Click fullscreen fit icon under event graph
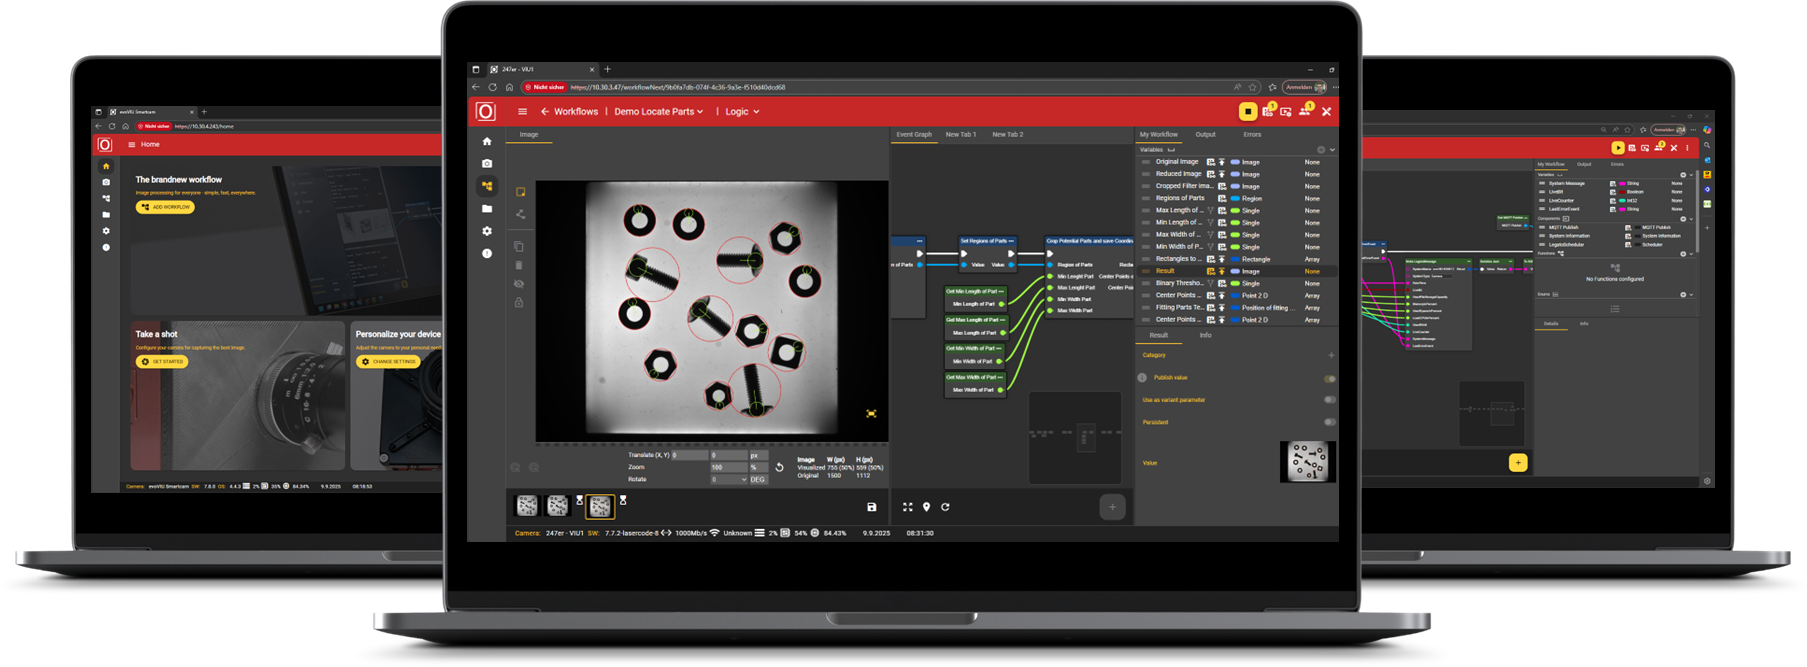 coord(907,507)
